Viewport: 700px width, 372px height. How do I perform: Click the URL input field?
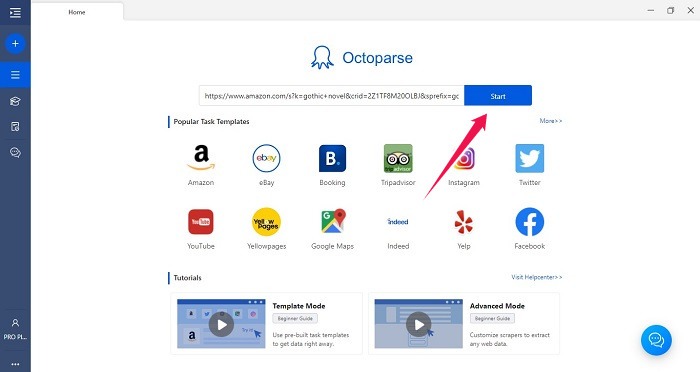click(x=332, y=96)
